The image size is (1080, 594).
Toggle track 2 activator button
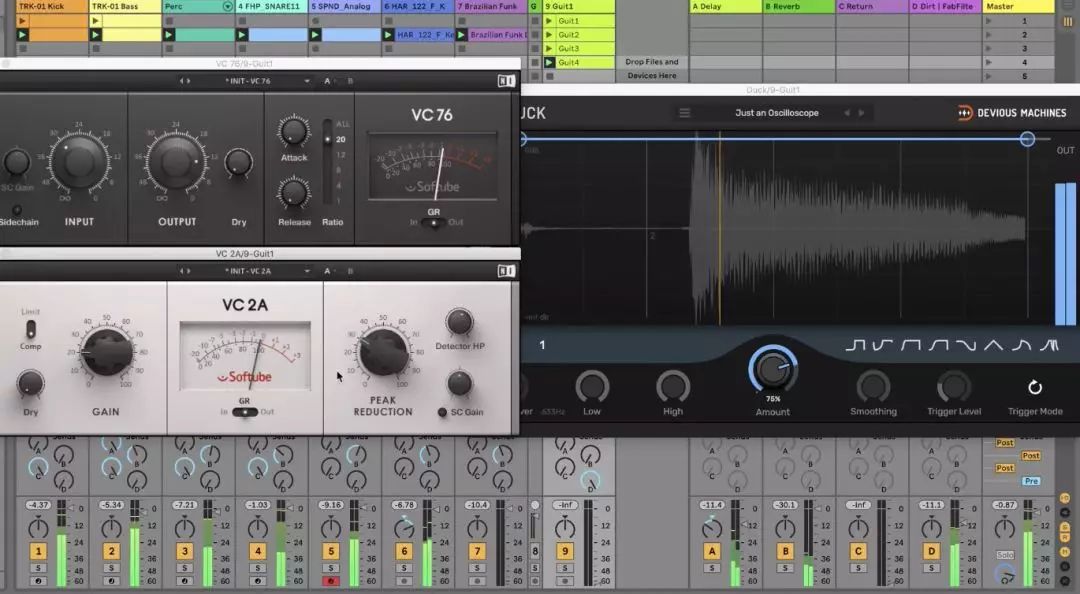(x=112, y=551)
